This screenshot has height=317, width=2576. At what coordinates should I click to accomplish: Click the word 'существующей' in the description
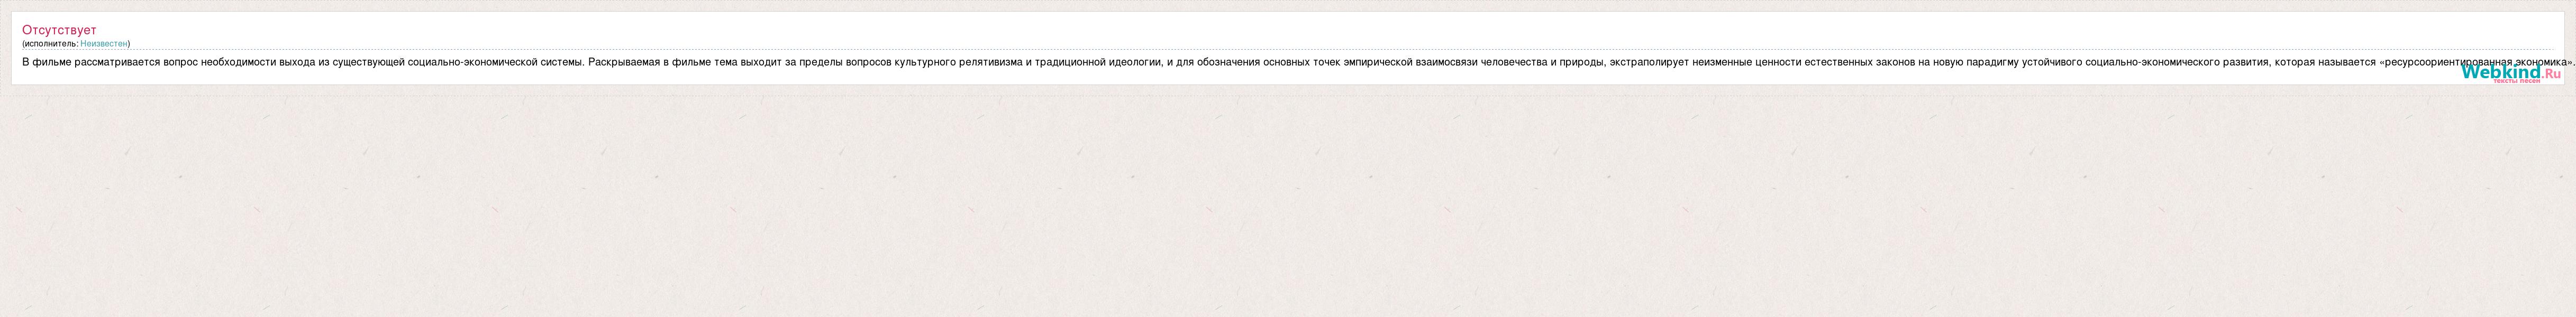point(368,62)
